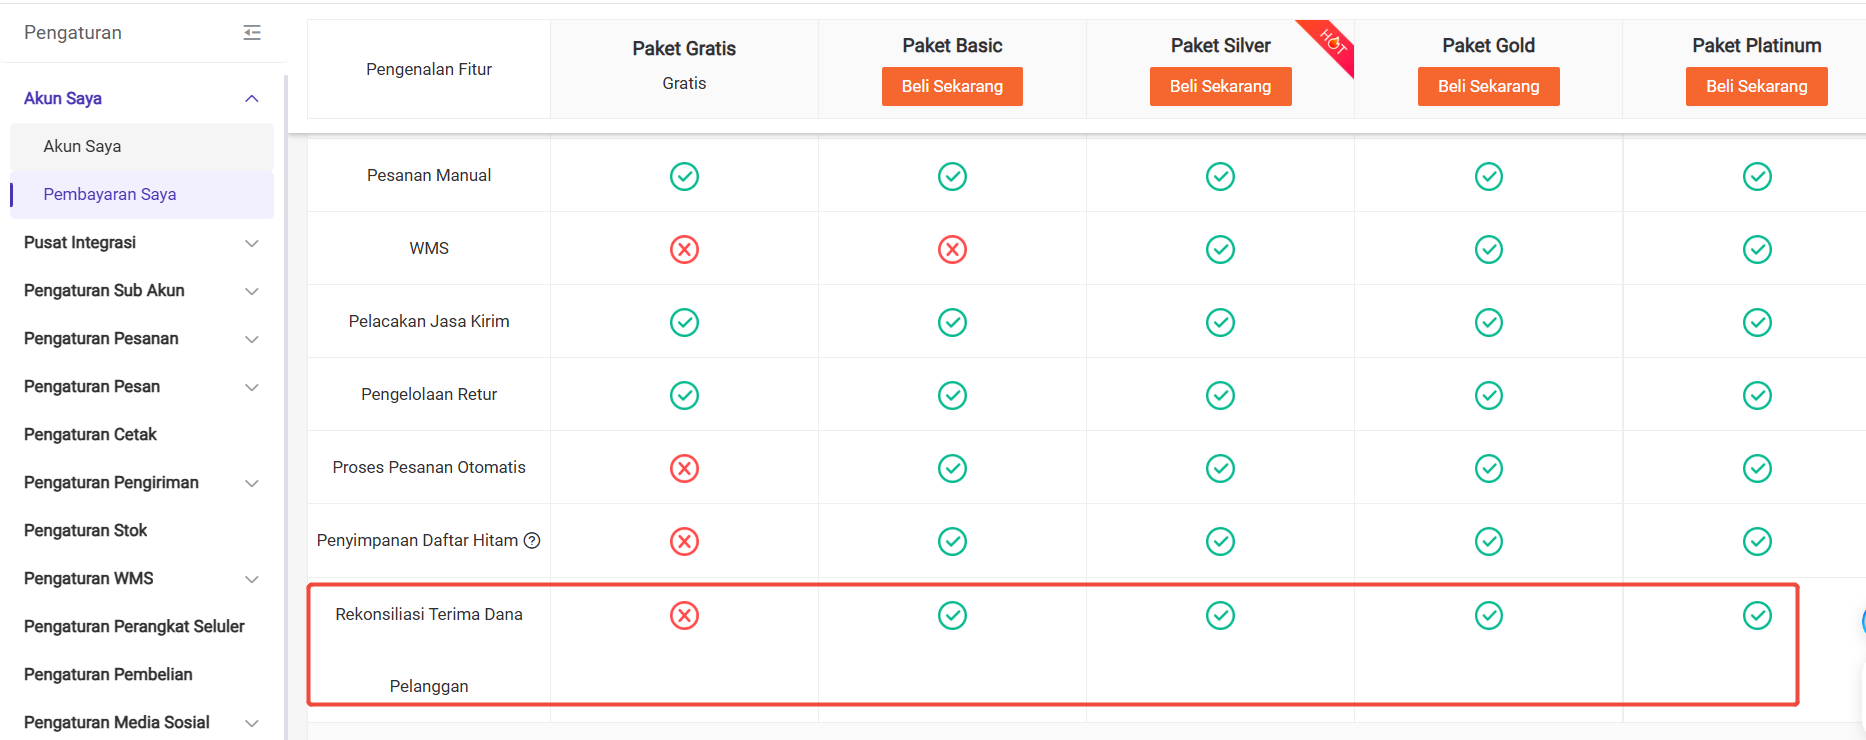The height and width of the screenshot is (740, 1866).
Task: Click Pengelolaan Retur checkmark under Paket Gold
Action: pos(1488,395)
